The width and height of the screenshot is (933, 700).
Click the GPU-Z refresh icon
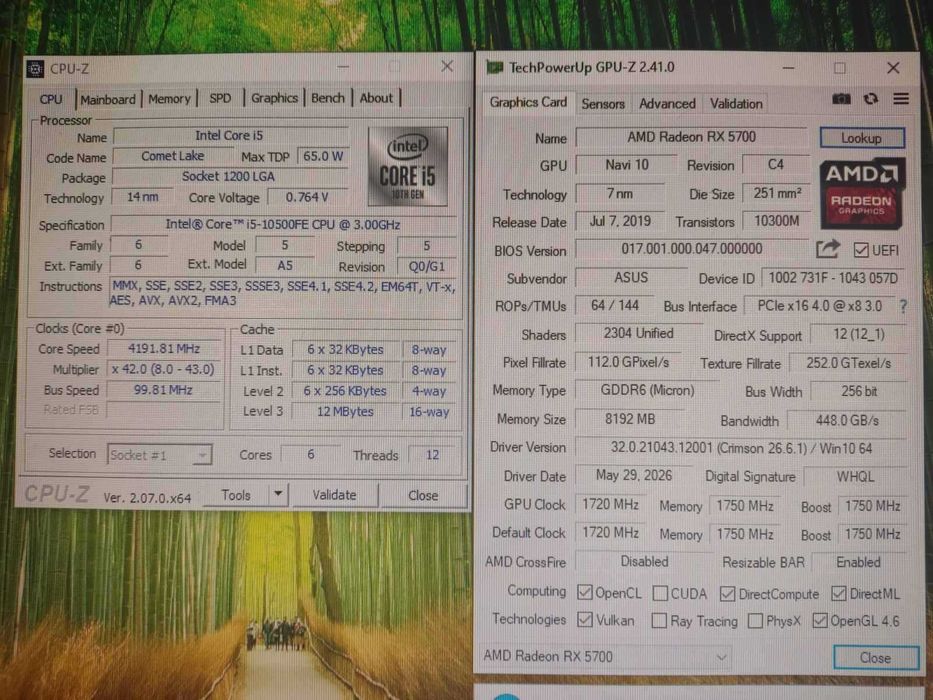coord(871,99)
